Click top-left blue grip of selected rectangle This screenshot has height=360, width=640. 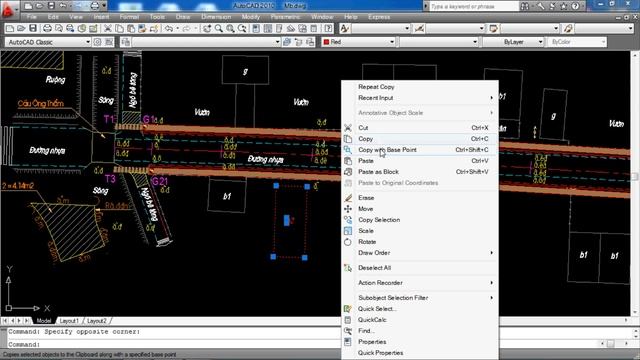(276, 186)
